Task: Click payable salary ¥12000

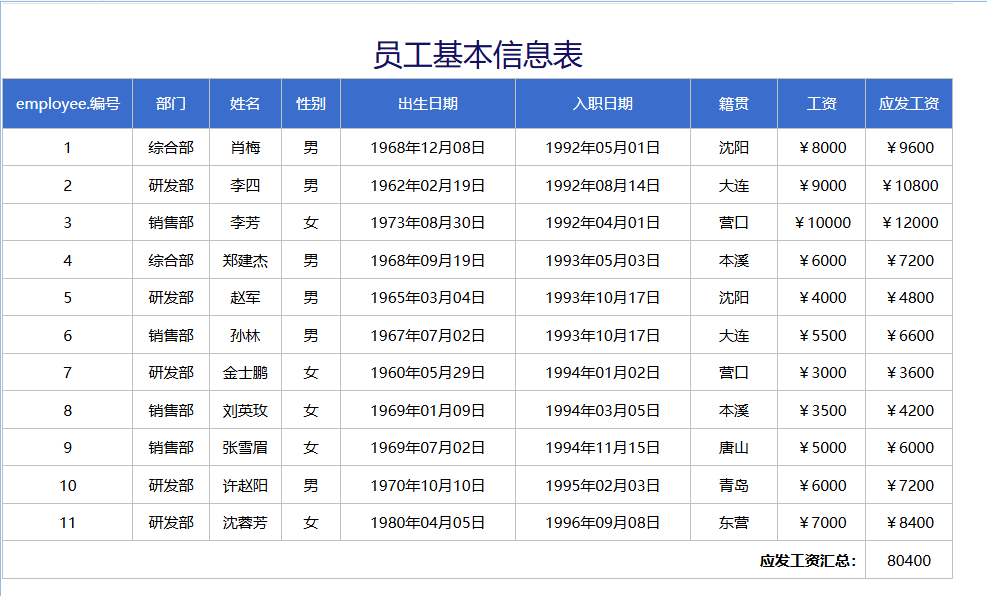Action: click(x=909, y=223)
